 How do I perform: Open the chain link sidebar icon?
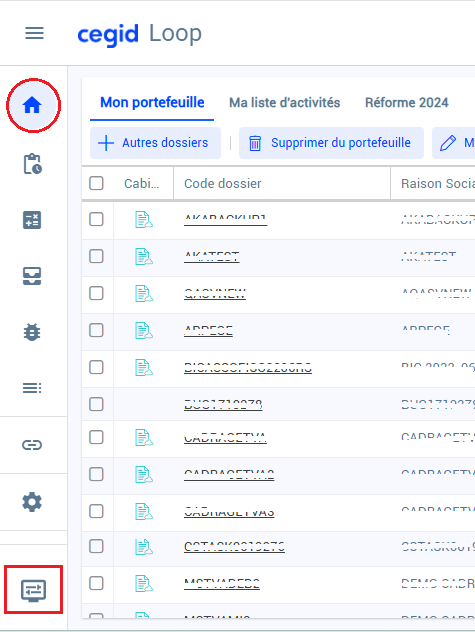pyautogui.click(x=32, y=445)
